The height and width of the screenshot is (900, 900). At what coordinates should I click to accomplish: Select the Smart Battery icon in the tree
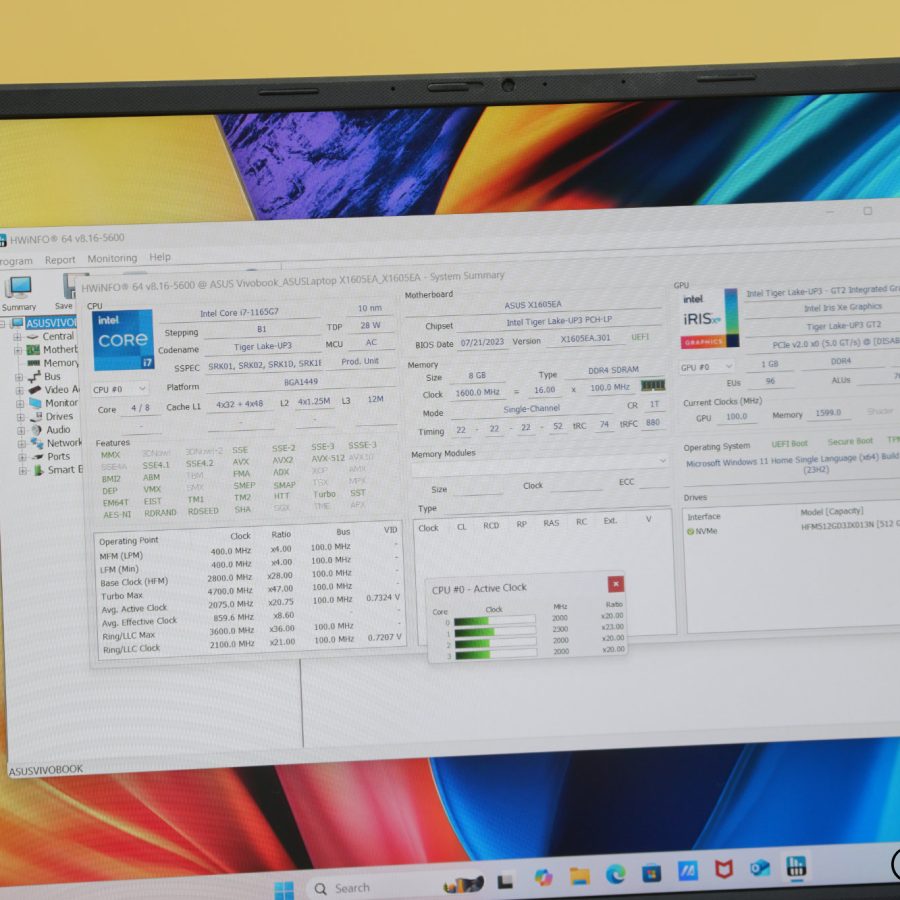point(38,470)
